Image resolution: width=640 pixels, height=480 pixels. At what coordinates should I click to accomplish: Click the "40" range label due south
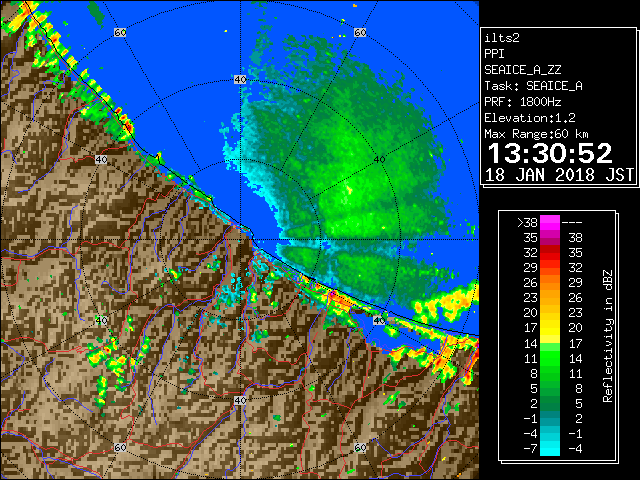tap(240, 400)
